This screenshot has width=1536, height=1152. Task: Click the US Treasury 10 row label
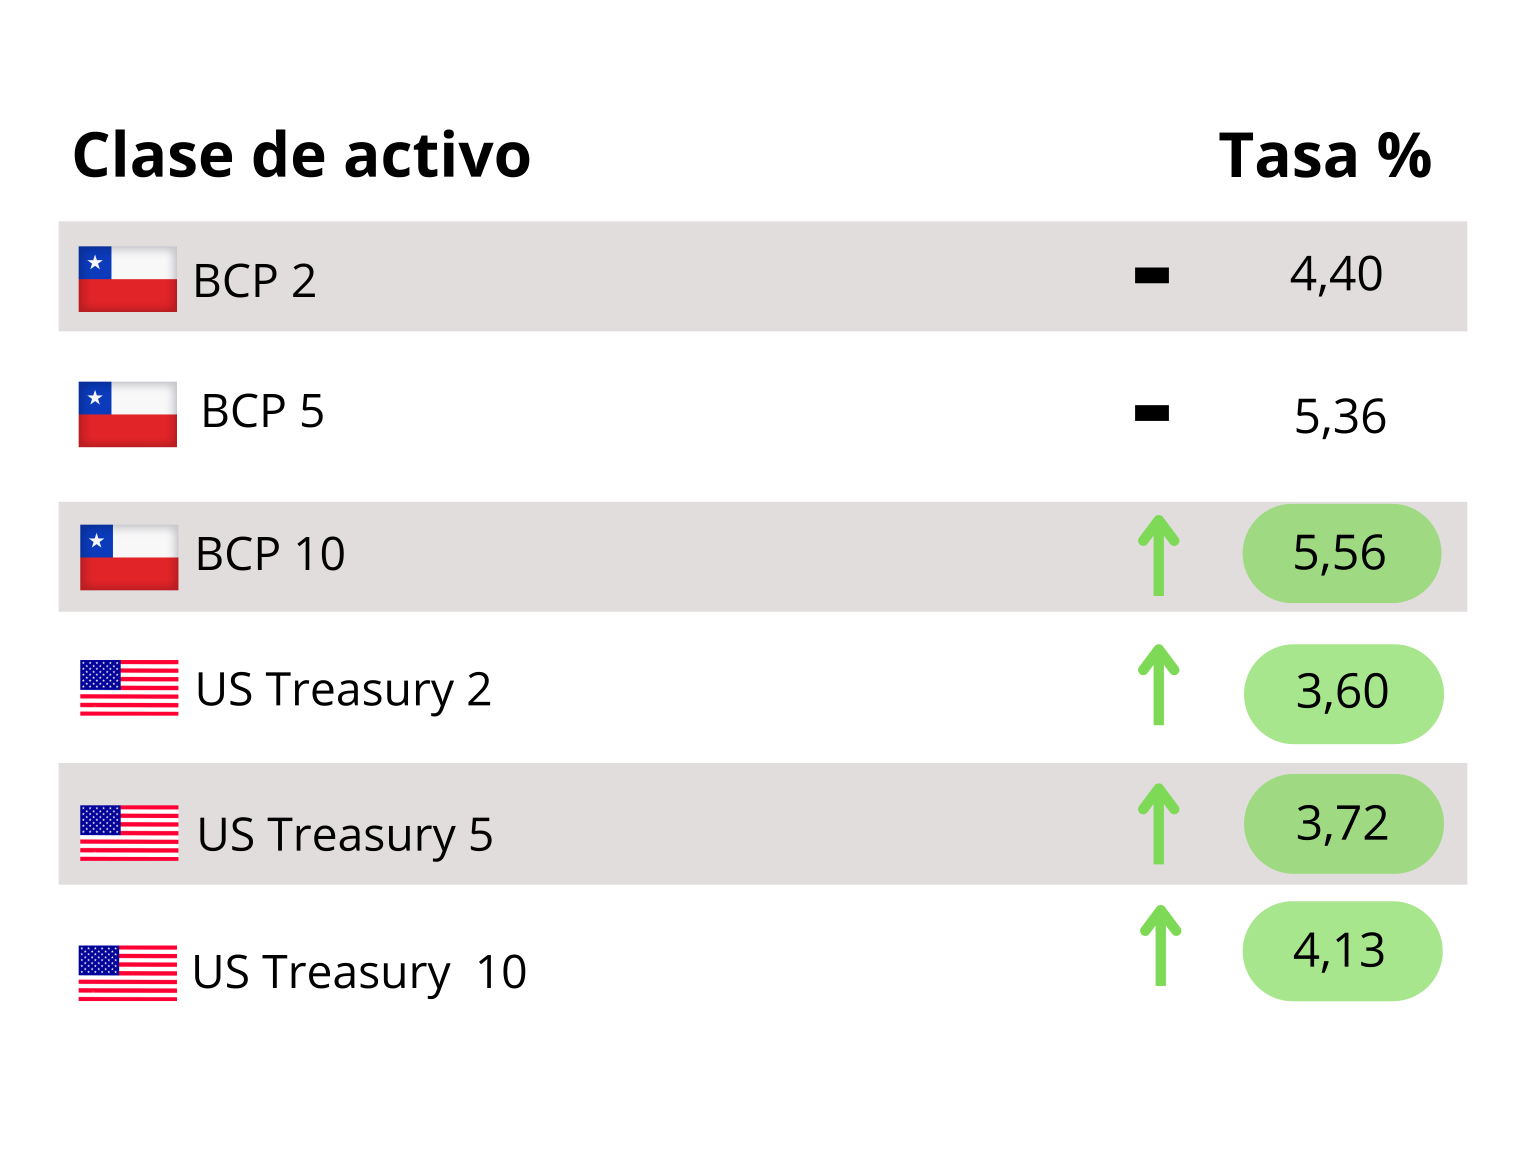(359, 972)
